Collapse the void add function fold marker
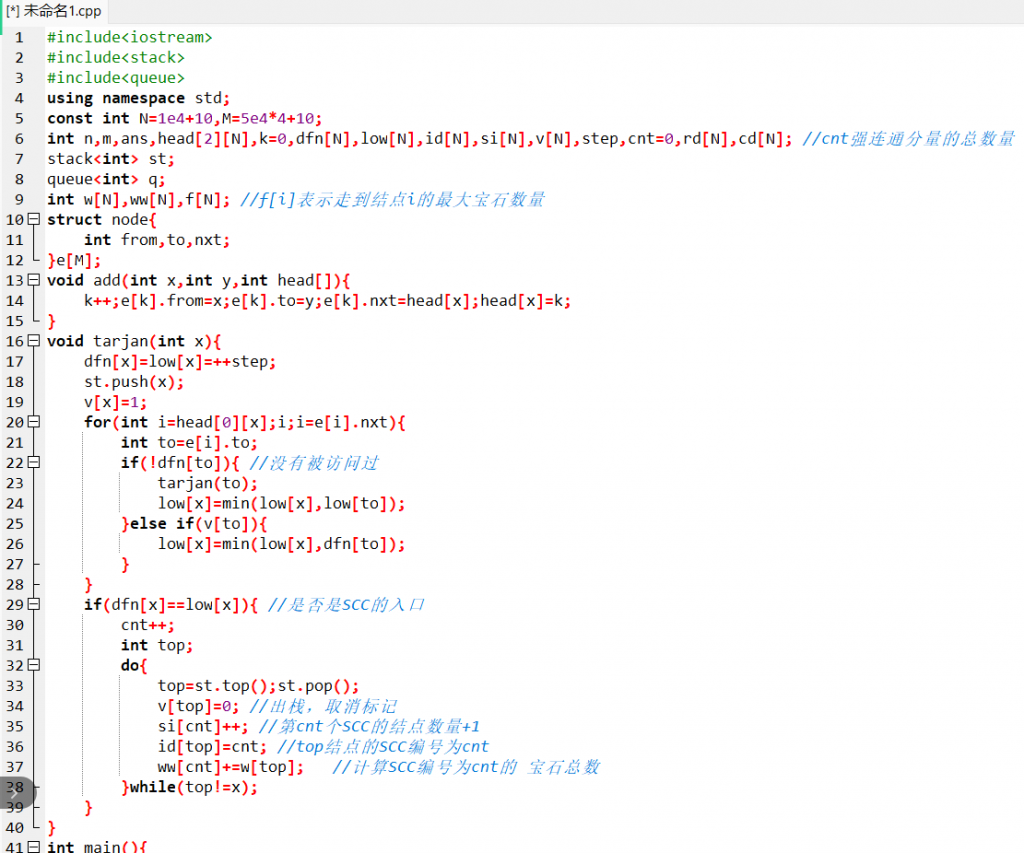 (34, 280)
